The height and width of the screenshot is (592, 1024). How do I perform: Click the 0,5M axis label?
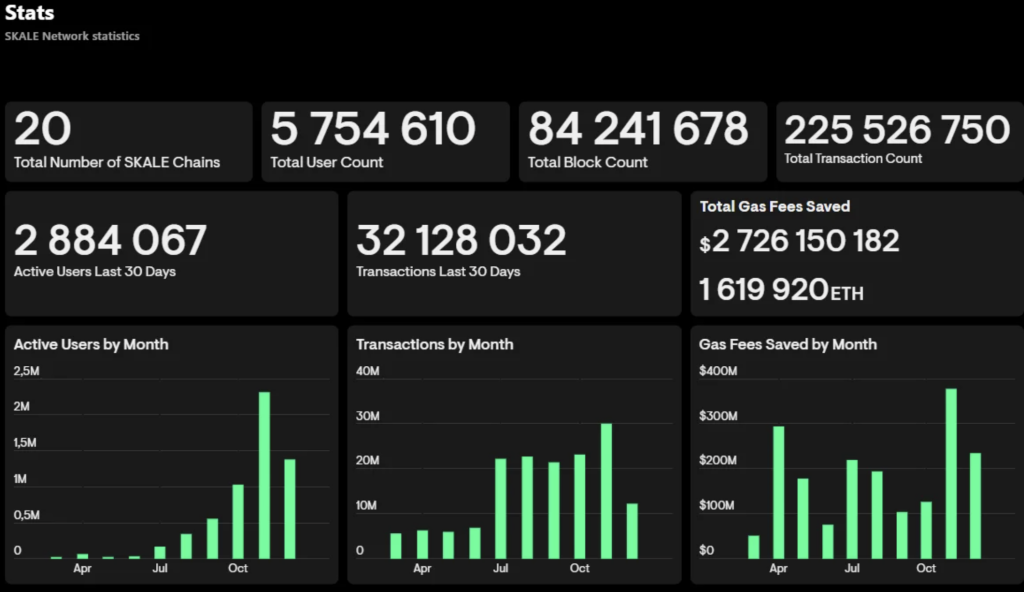pyautogui.click(x=27, y=515)
